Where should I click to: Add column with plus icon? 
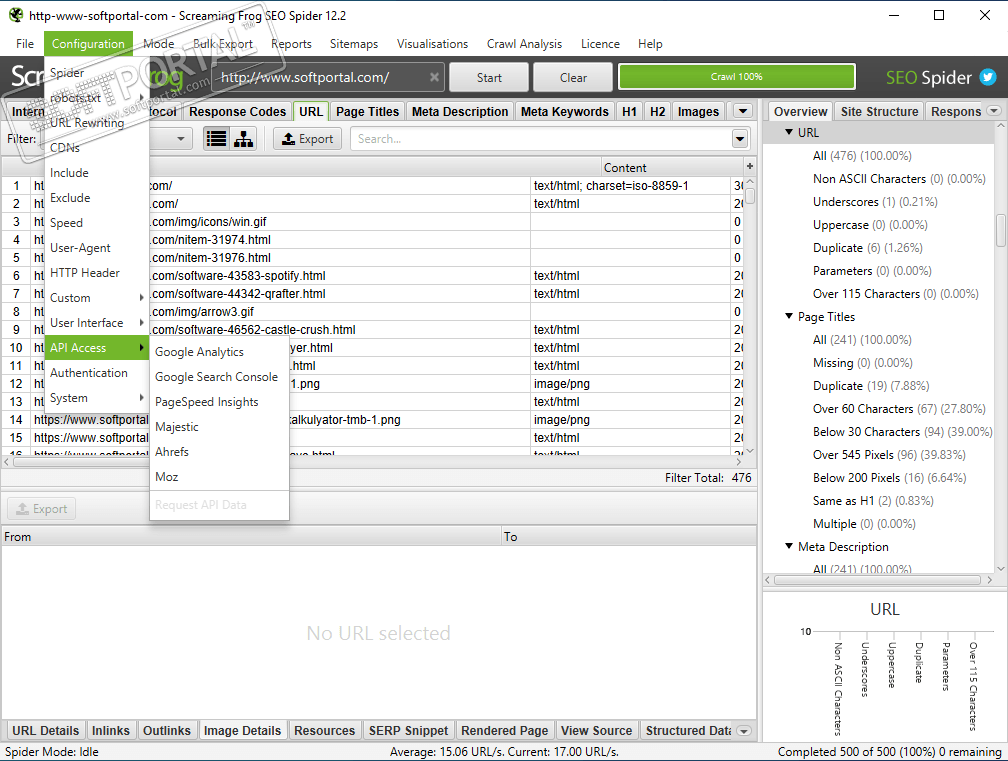pyautogui.click(x=750, y=166)
